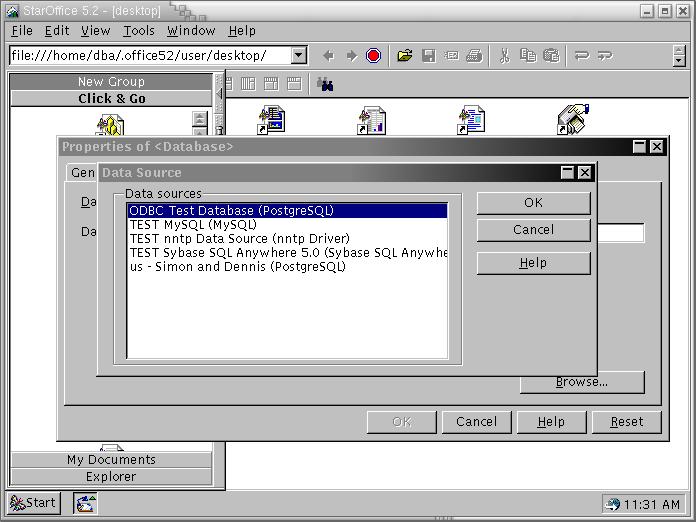The width and height of the screenshot is (696, 522).
Task: Click the system tray icon beside clock
Action: pyautogui.click(x=613, y=505)
